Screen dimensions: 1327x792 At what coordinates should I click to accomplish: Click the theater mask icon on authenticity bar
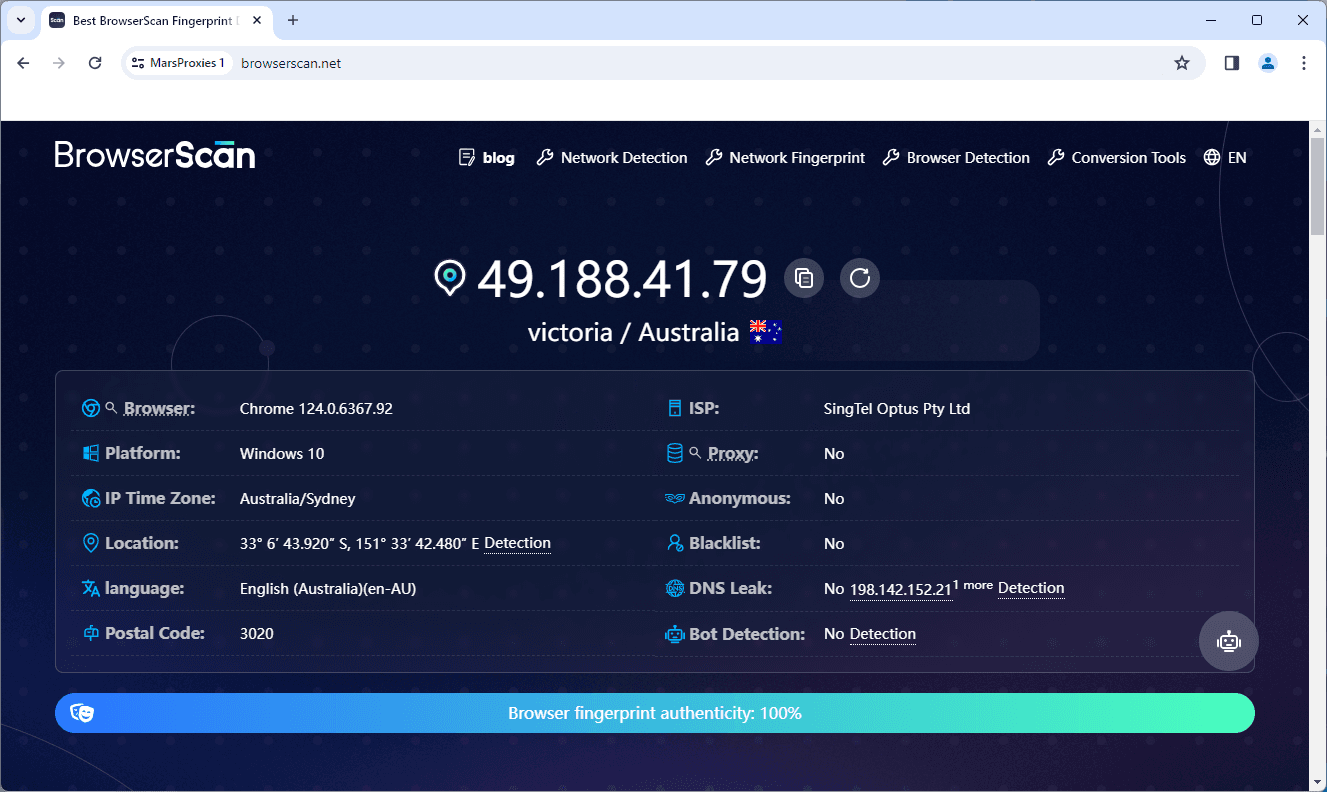[82, 713]
